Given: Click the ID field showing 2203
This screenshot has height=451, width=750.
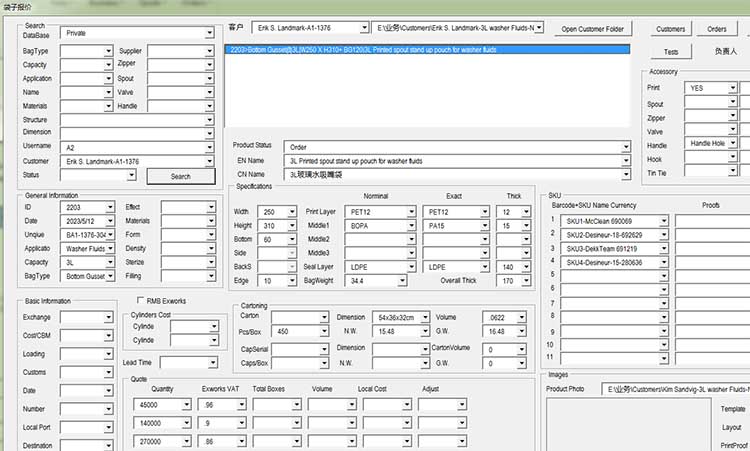Looking at the screenshot, I should [x=88, y=207].
